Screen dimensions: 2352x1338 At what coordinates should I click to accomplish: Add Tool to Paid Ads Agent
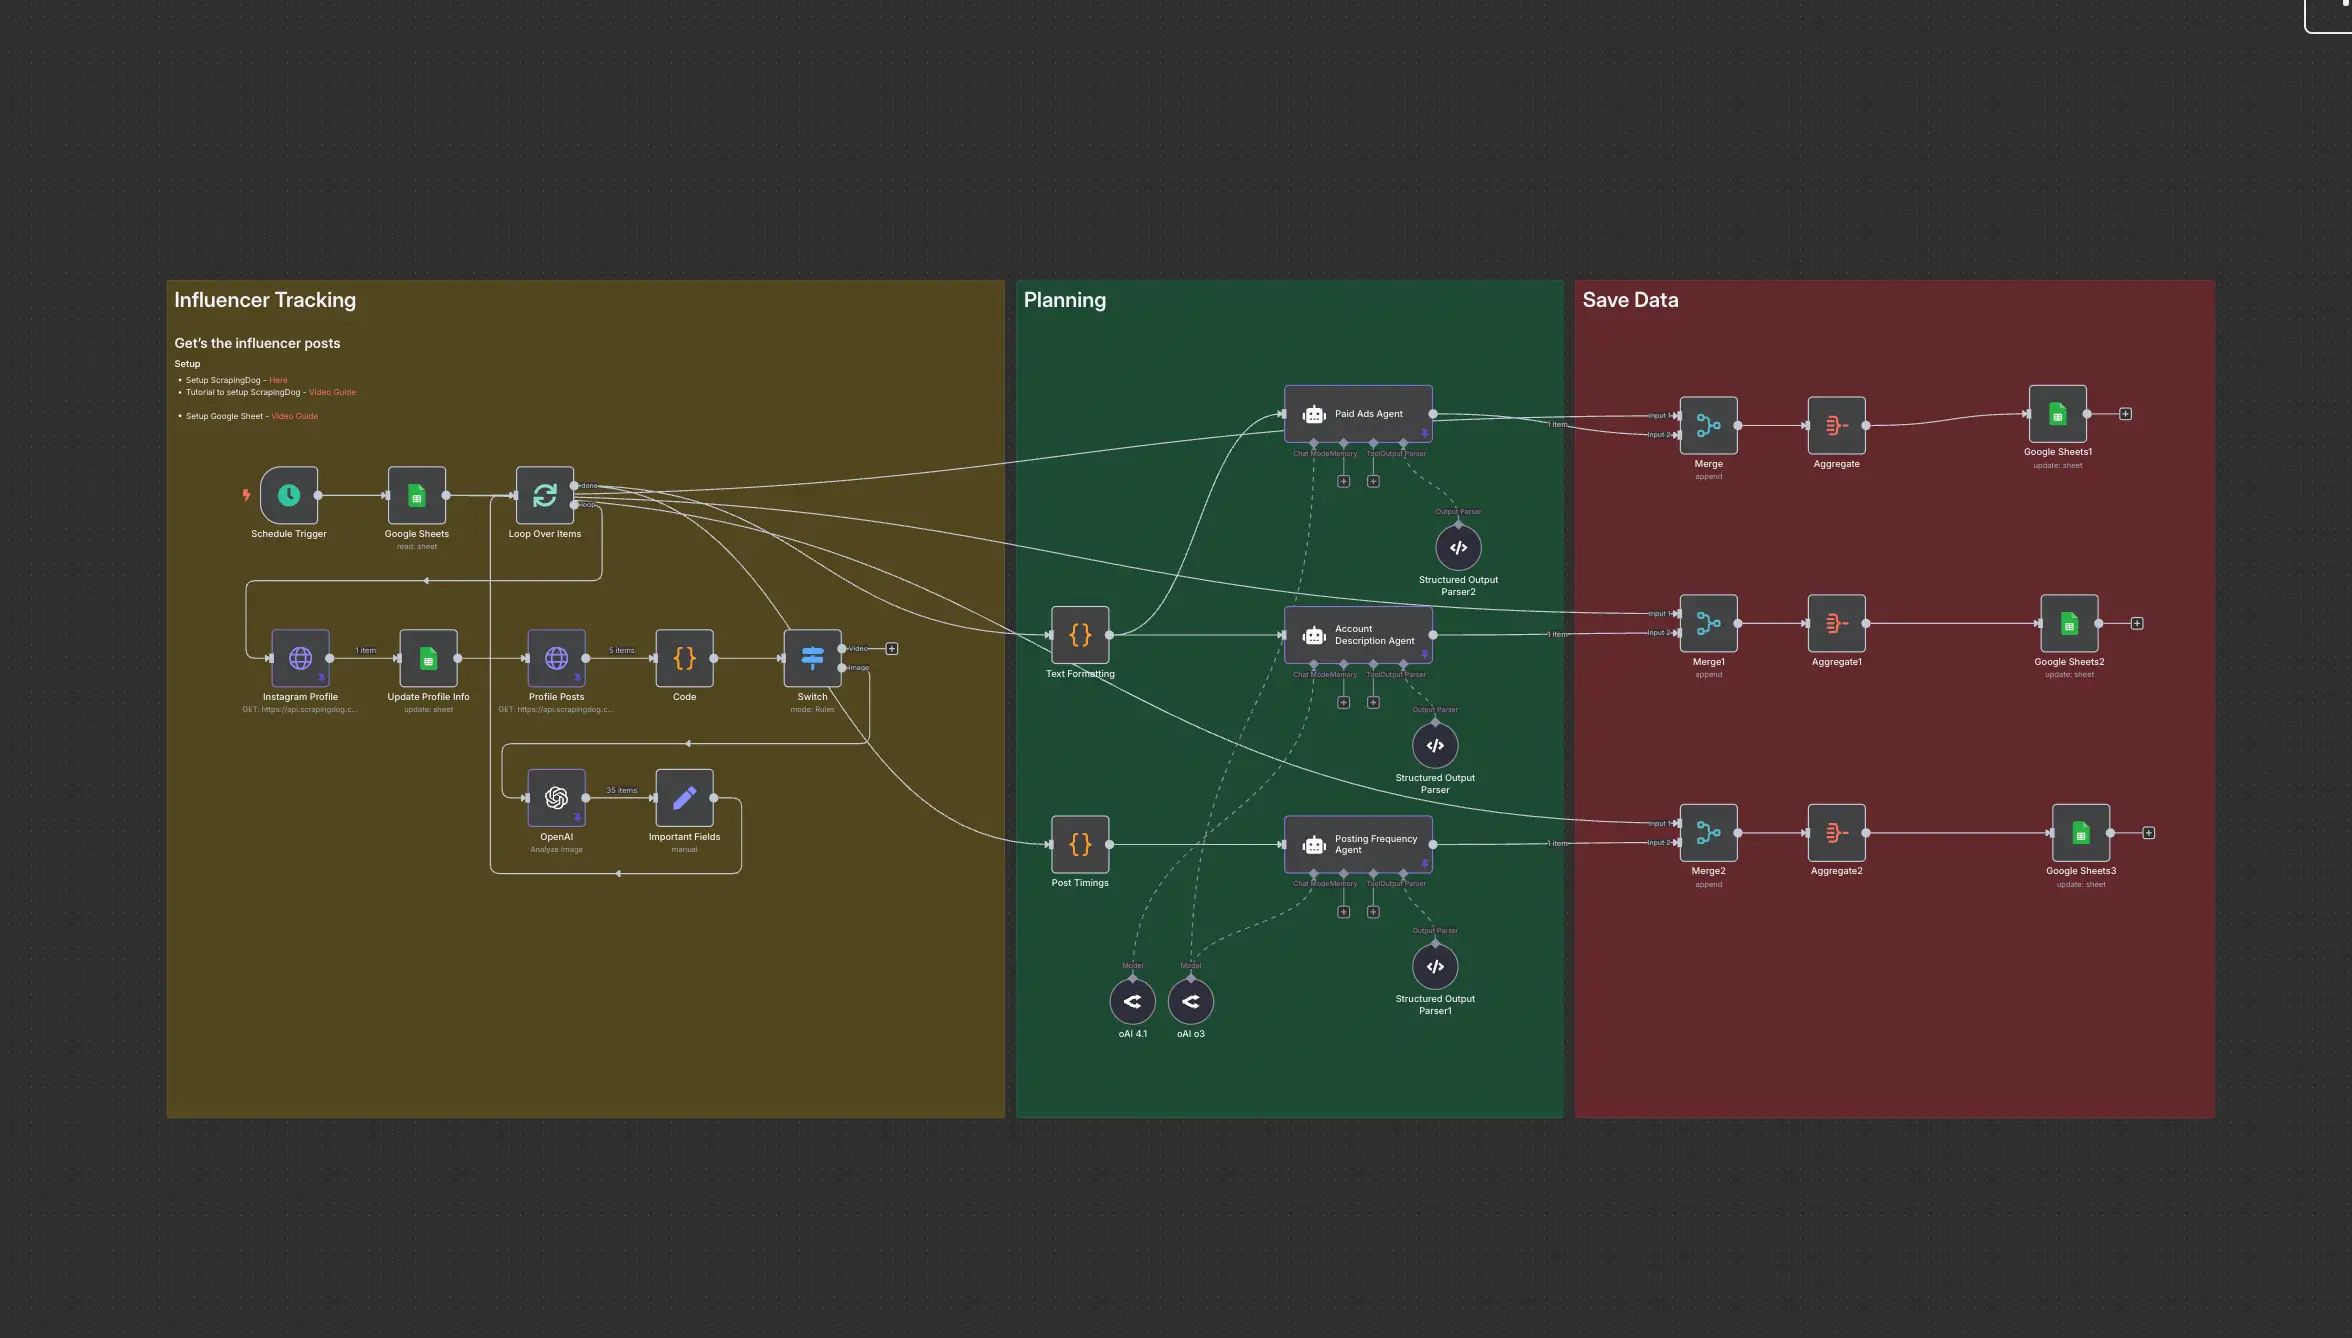click(1373, 482)
